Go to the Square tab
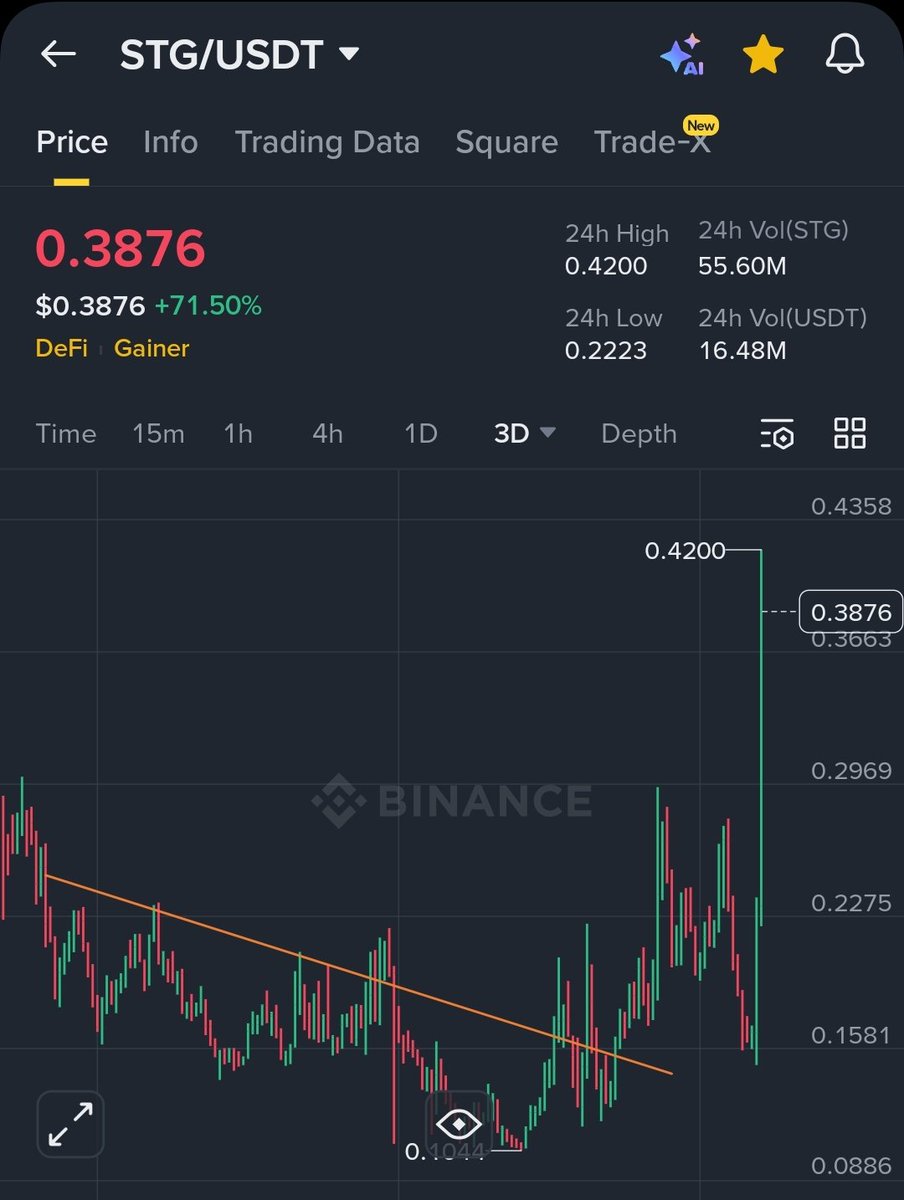The height and width of the screenshot is (1200, 904). tap(506, 142)
